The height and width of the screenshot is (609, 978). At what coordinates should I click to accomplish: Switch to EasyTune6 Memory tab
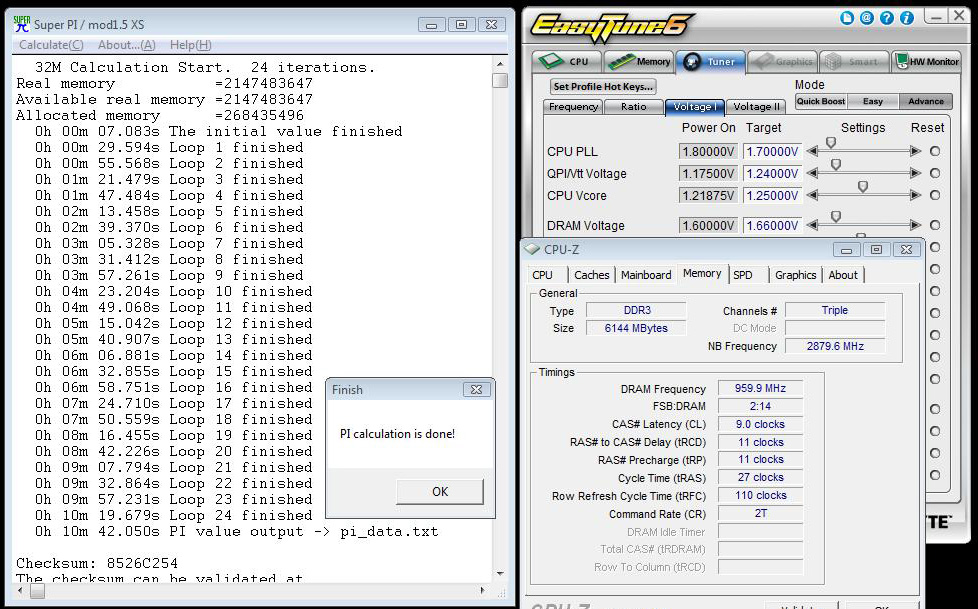[639, 62]
